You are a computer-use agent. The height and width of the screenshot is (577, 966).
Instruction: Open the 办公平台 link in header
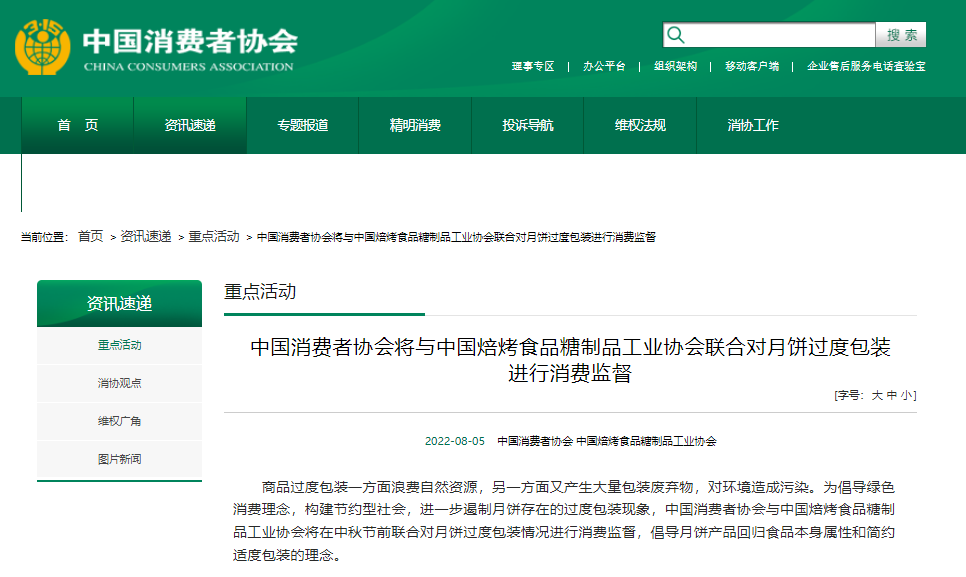pyautogui.click(x=604, y=66)
